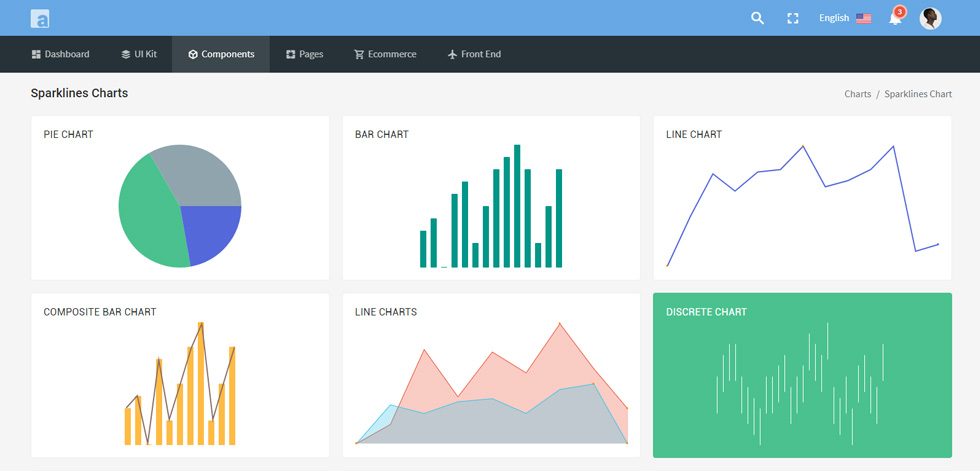Click the app logo in header
The image size is (980, 471).
click(x=40, y=18)
